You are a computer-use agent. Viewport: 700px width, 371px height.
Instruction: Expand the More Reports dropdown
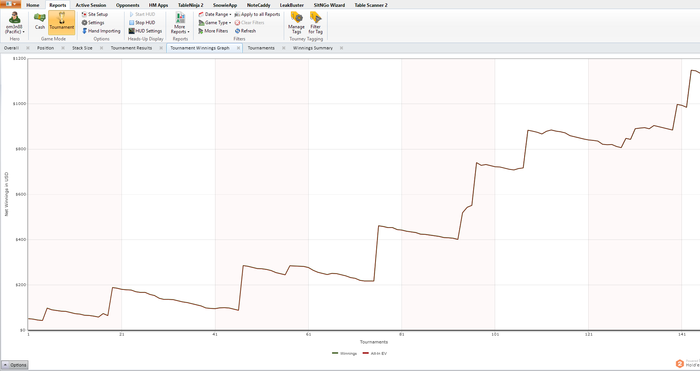(180, 23)
